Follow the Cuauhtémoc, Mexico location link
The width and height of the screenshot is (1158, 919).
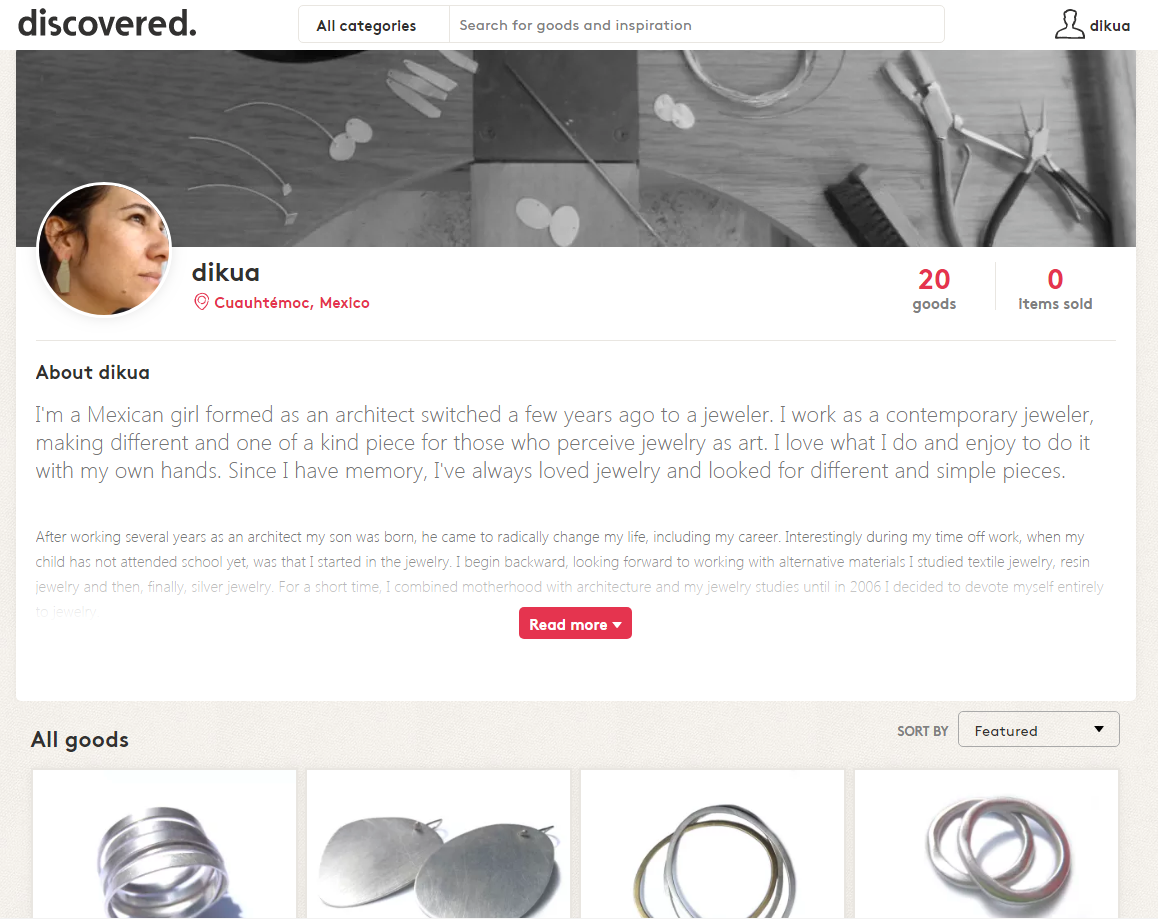292,303
